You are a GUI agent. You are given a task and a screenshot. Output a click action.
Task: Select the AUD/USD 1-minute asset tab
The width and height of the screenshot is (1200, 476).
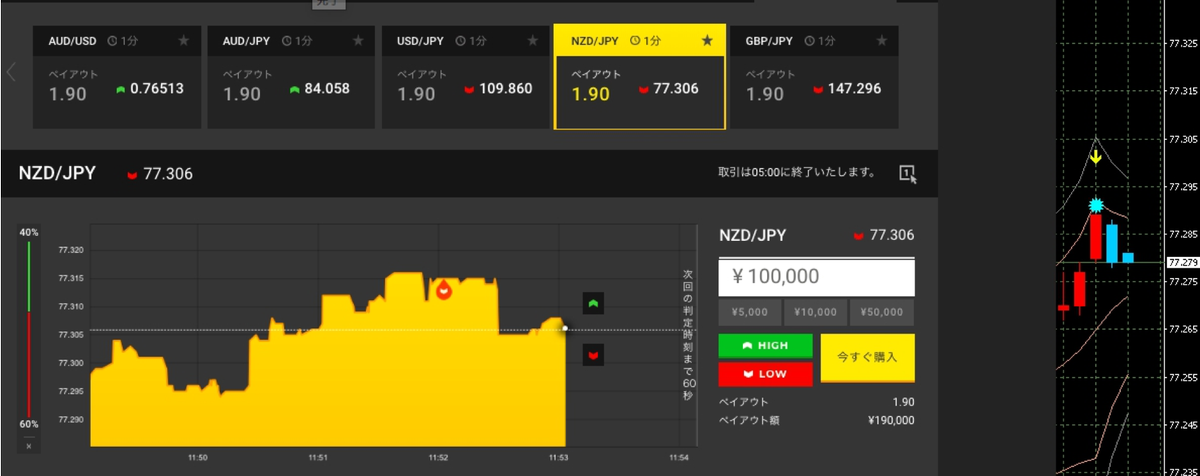tap(118, 78)
